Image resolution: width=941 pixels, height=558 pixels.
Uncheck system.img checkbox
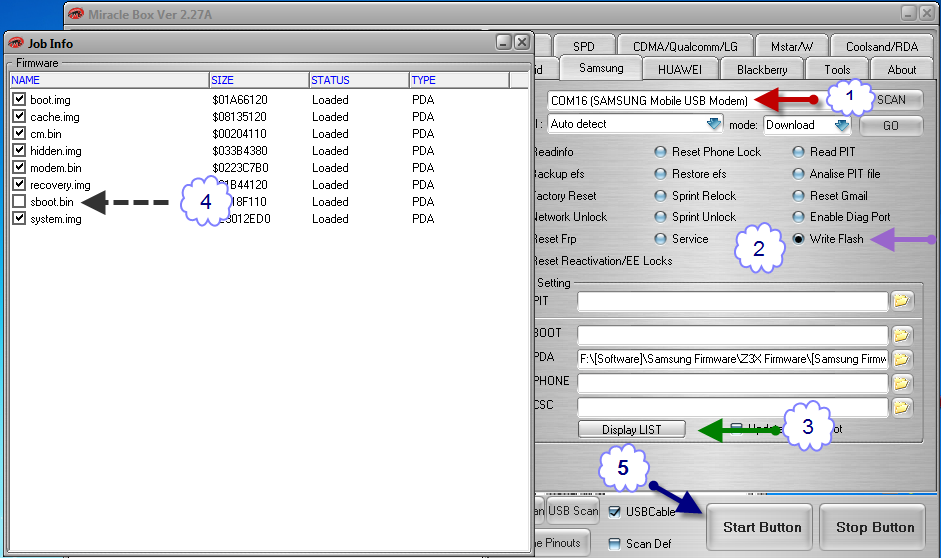[x=19, y=218]
